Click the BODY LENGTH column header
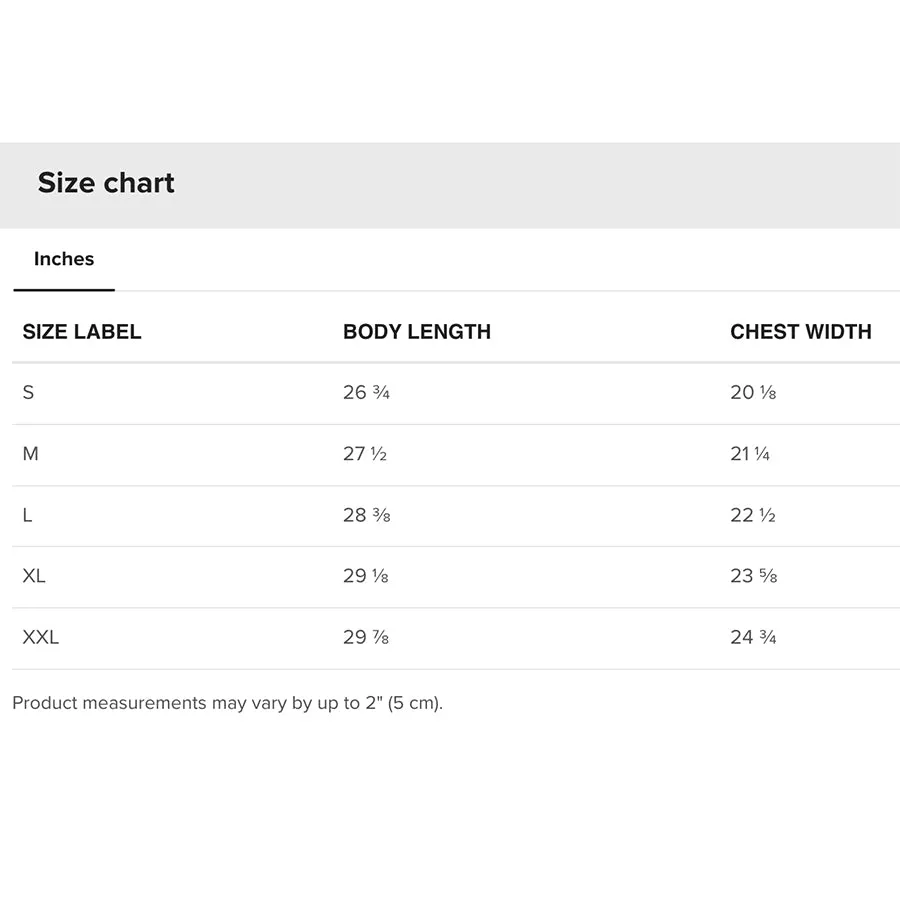Image resolution: width=900 pixels, height=900 pixels. (417, 332)
